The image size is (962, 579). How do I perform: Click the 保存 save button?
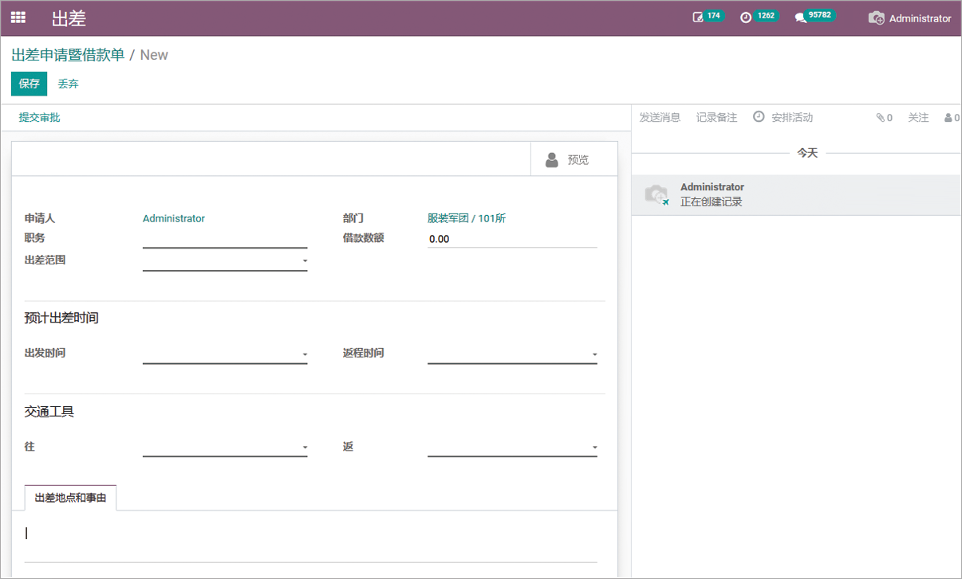[x=29, y=84]
